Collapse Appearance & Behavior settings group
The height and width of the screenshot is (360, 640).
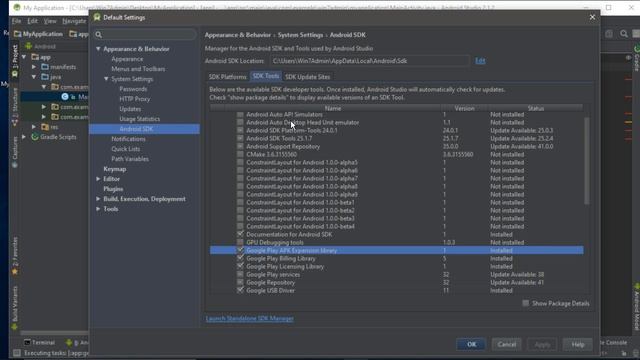(98, 49)
